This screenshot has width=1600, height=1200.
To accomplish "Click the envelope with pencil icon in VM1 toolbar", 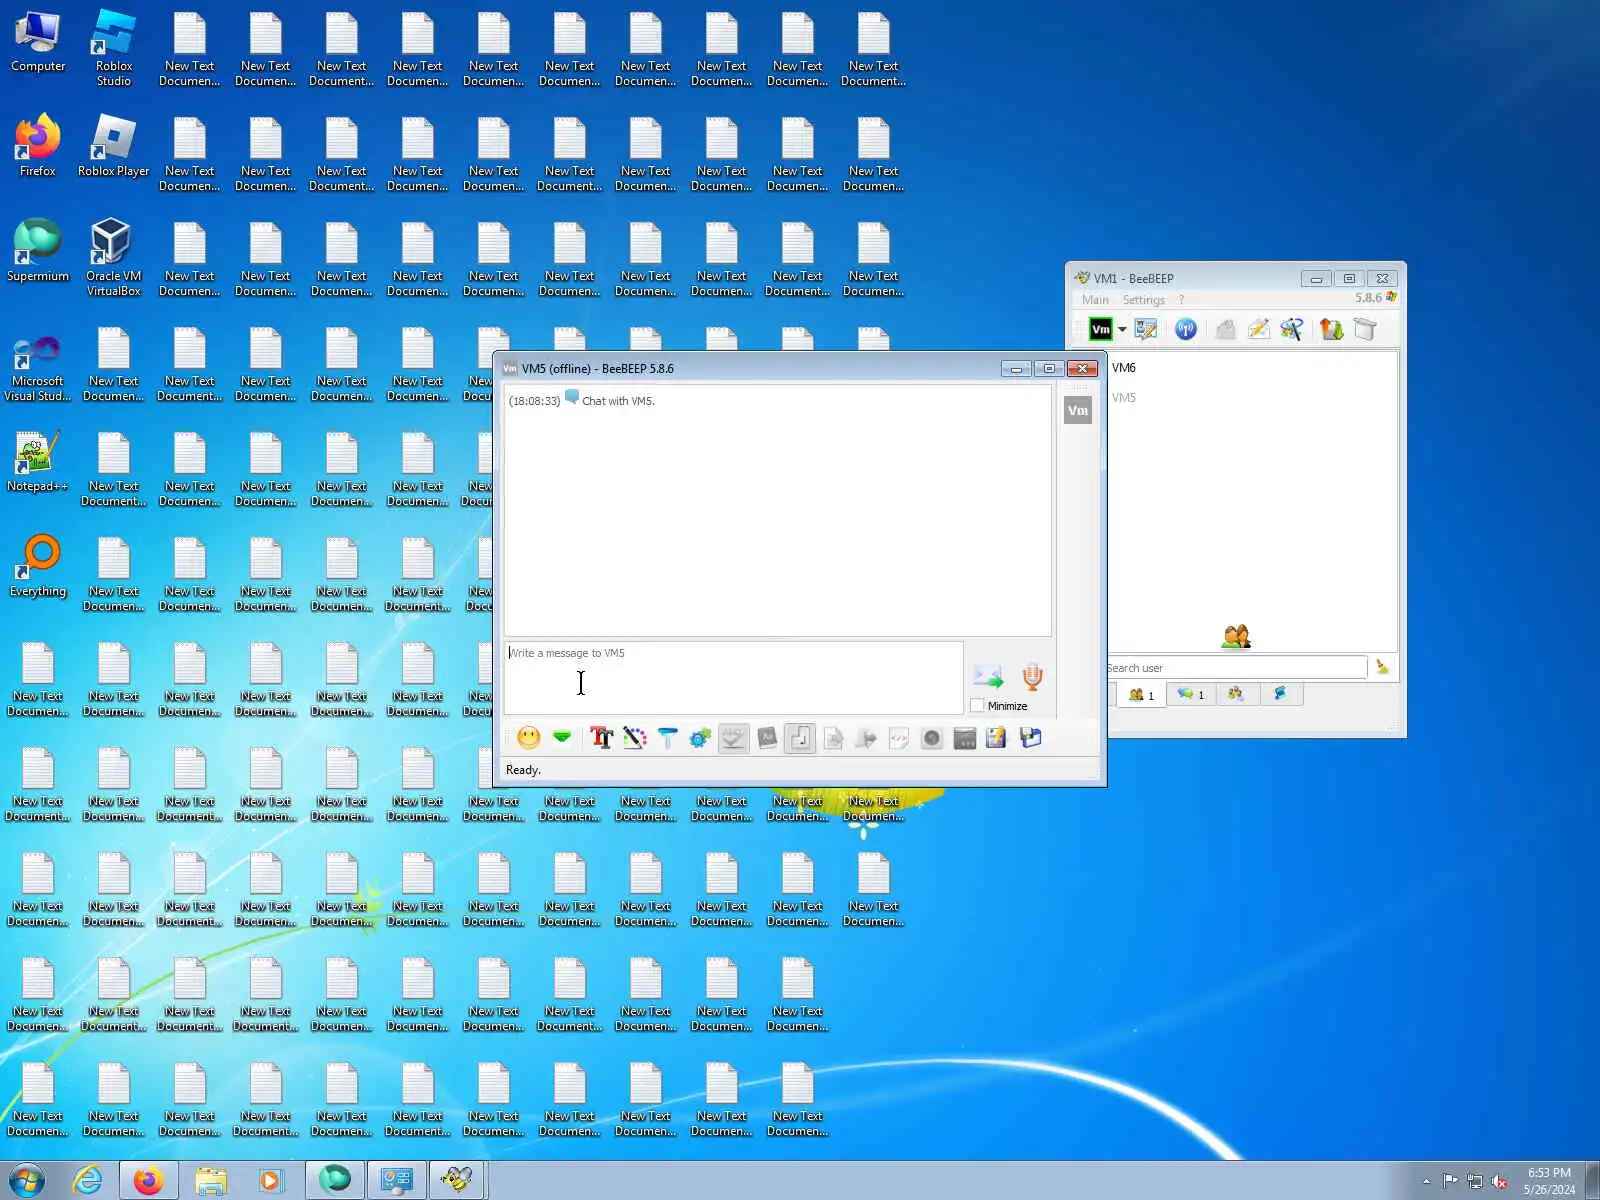I will (1258, 329).
